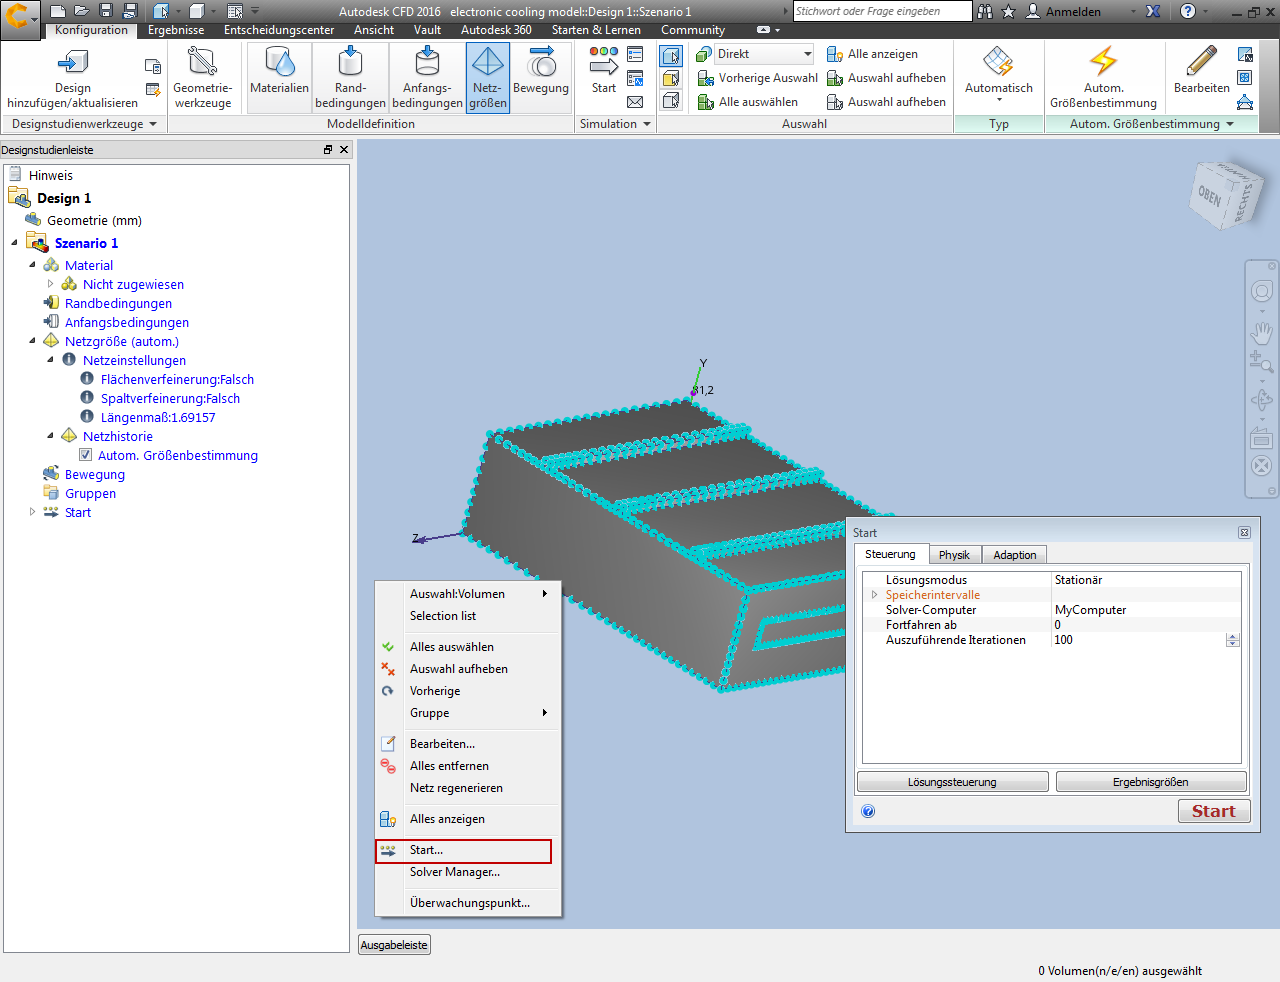The image size is (1280, 982).
Task: Toggle the Autom. Größenbestimmung checkbox in tree
Action: [x=86, y=455]
